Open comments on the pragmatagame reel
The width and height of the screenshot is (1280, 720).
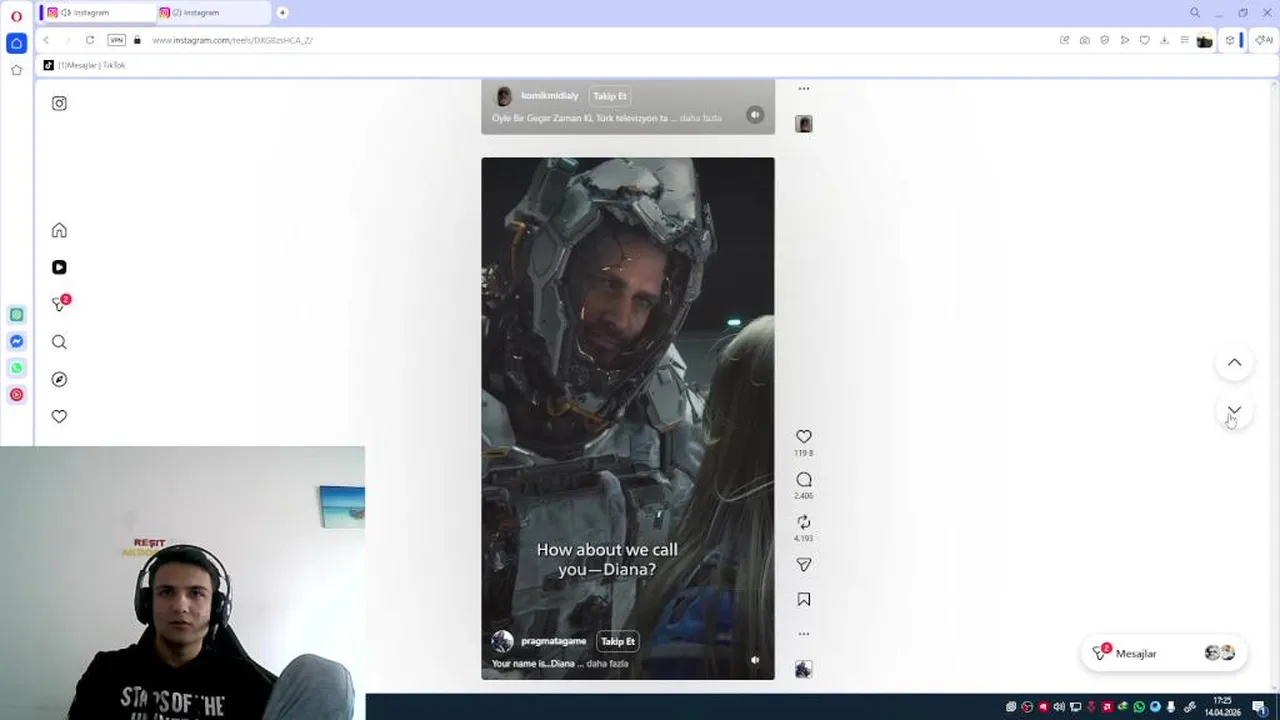[x=803, y=479]
